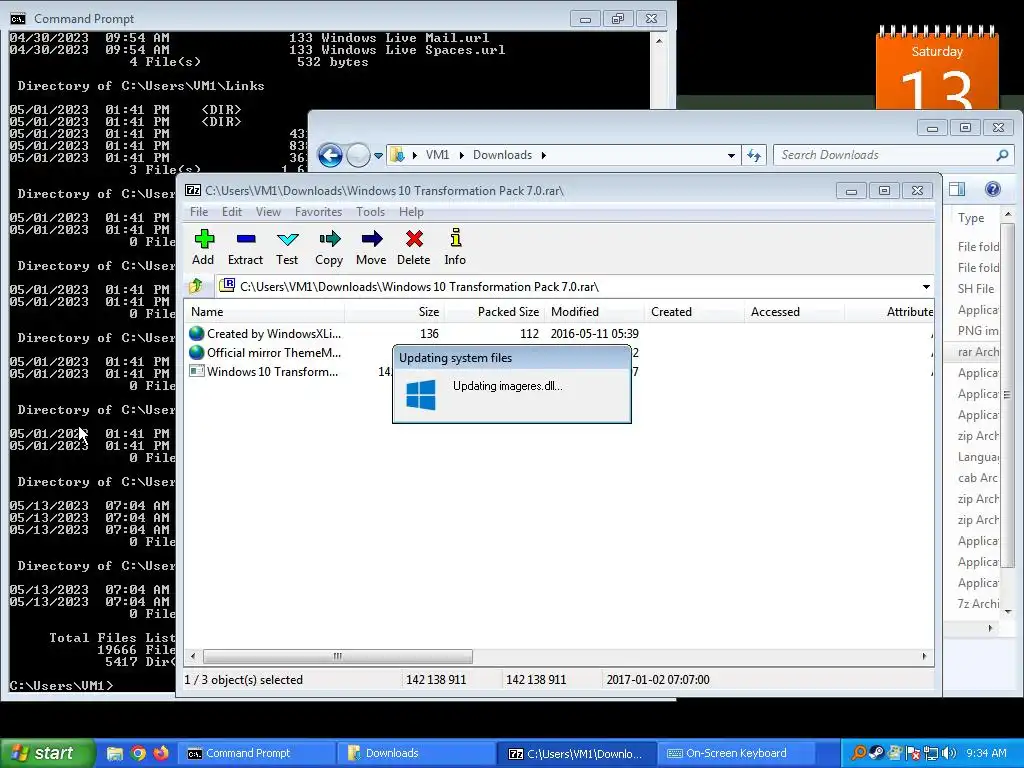Click the Explorer Back arrow button
The width and height of the screenshot is (1024, 768).
tap(330, 155)
